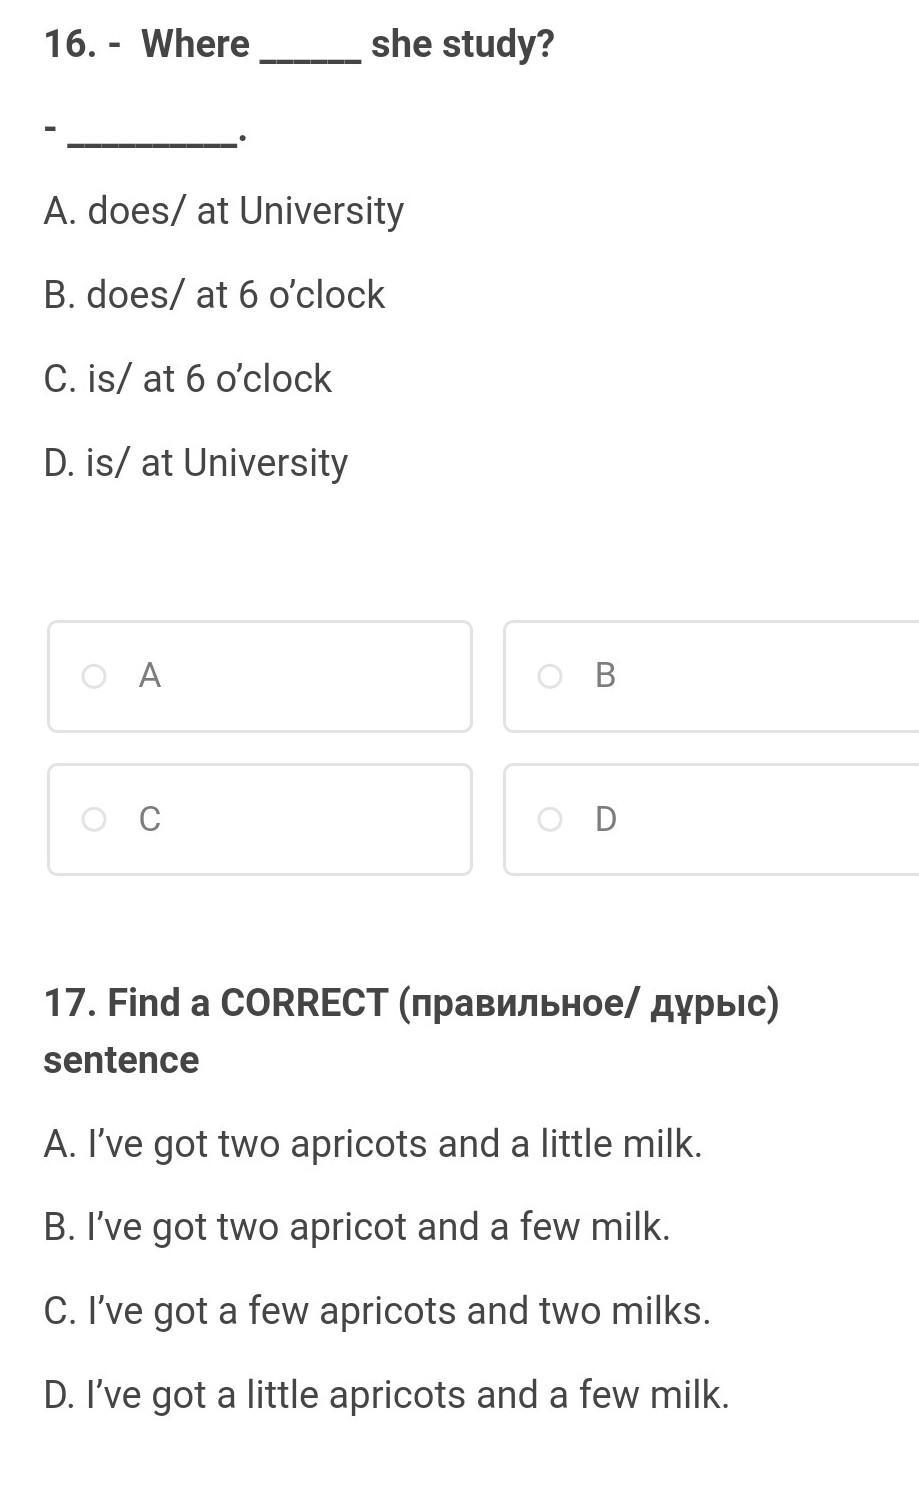Click the letter A label in answer box

coord(150,676)
